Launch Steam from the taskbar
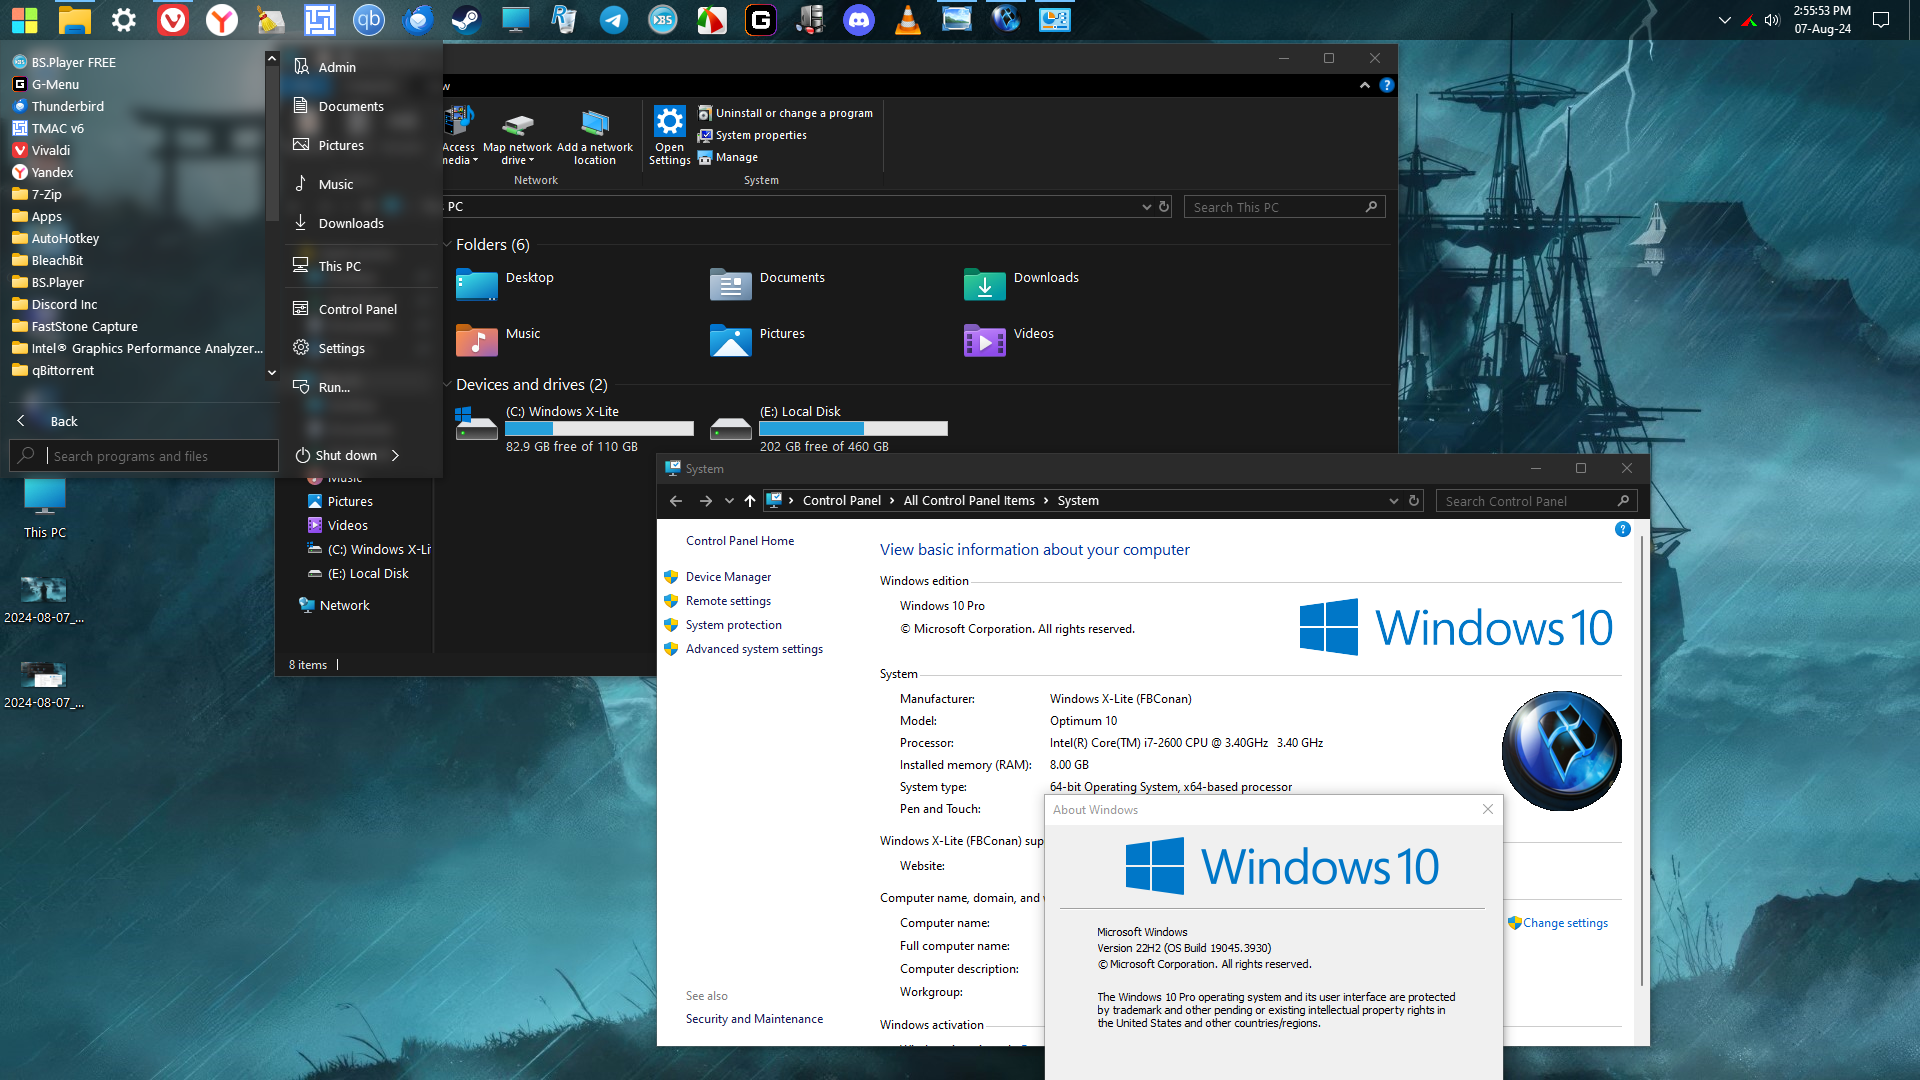 point(466,19)
